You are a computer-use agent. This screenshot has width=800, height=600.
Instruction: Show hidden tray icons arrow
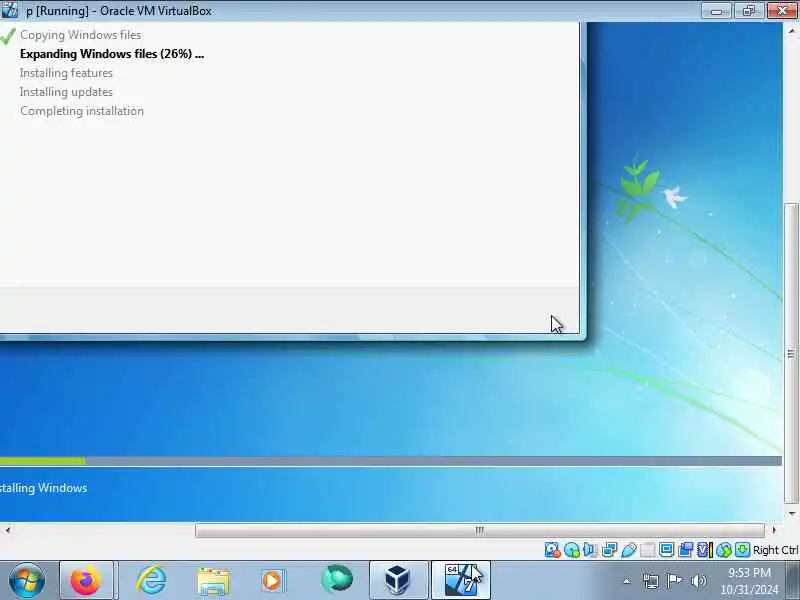tap(627, 581)
